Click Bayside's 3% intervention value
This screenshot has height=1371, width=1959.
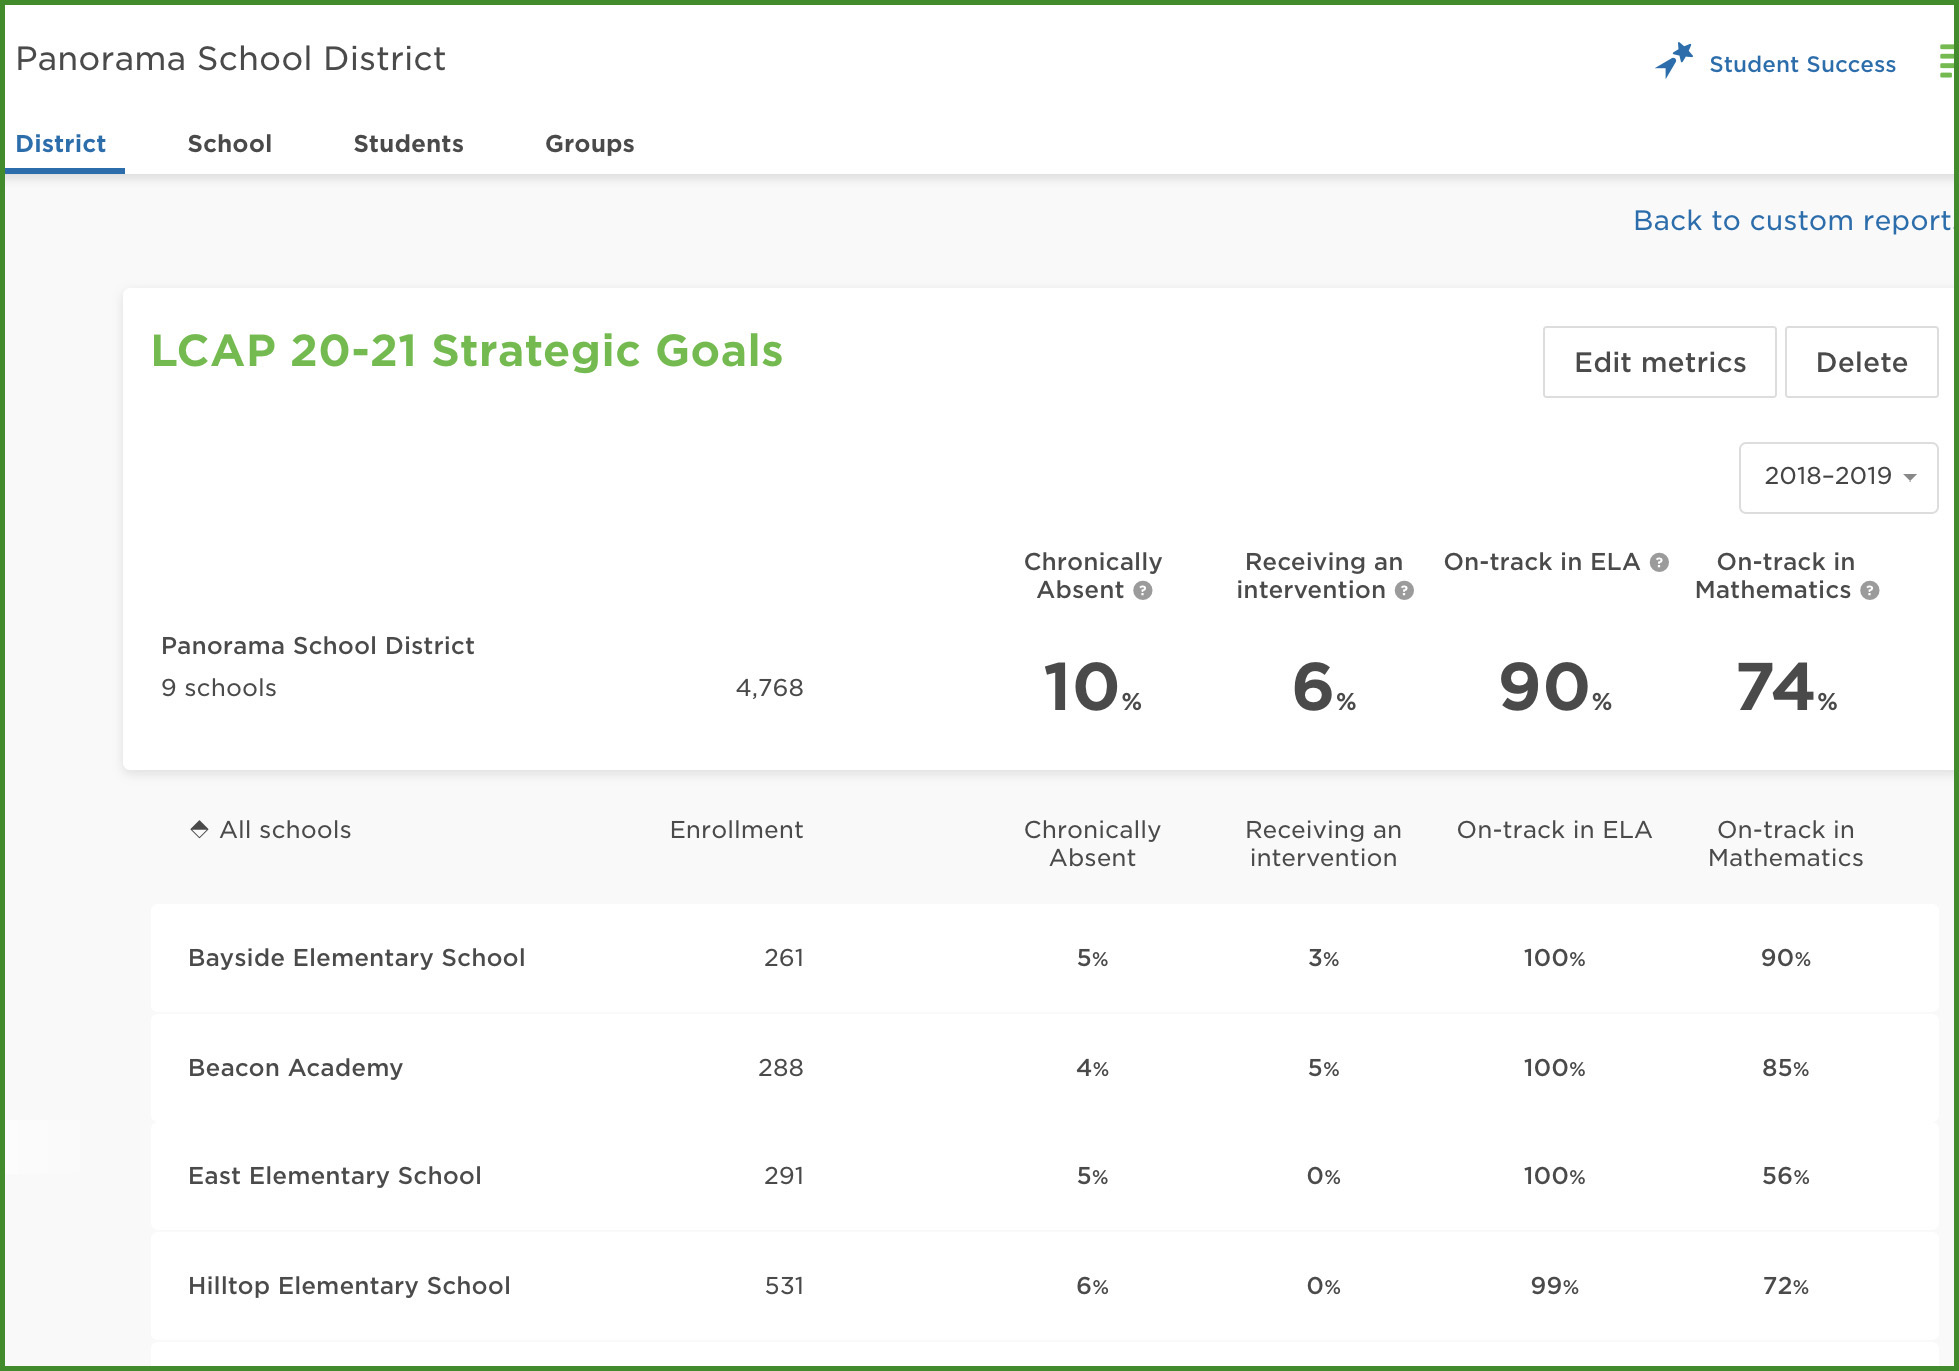click(1323, 957)
